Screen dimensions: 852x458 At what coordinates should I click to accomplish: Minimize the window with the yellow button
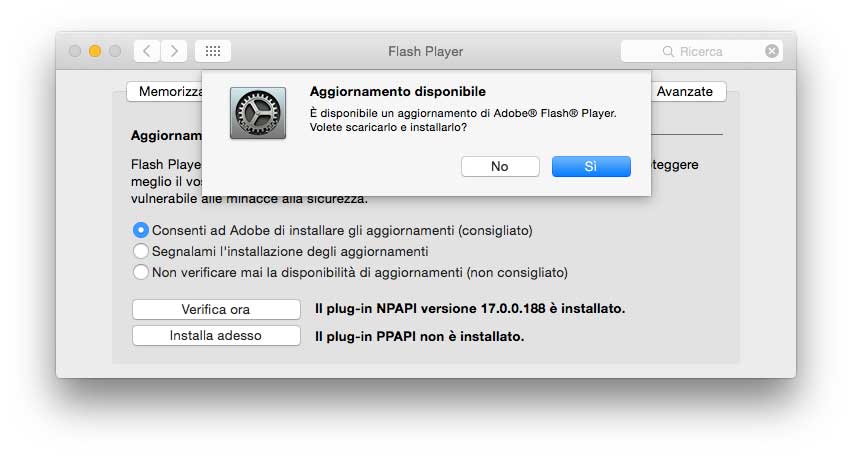(x=95, y=51)
